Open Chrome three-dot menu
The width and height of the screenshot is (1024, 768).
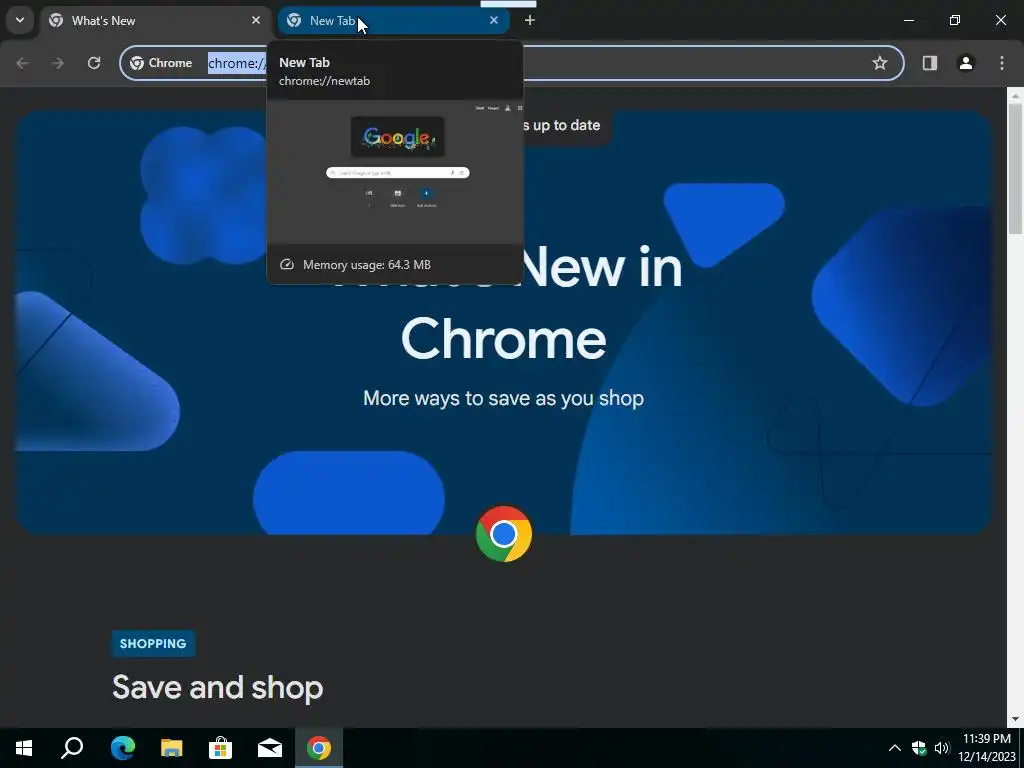click(1002, 63)
